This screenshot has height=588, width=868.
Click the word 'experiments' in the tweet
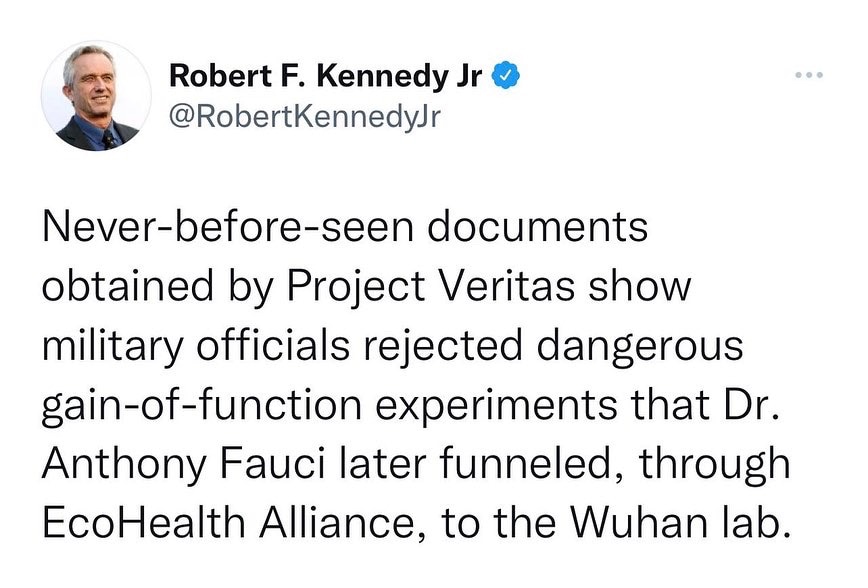tap(497, 406)
